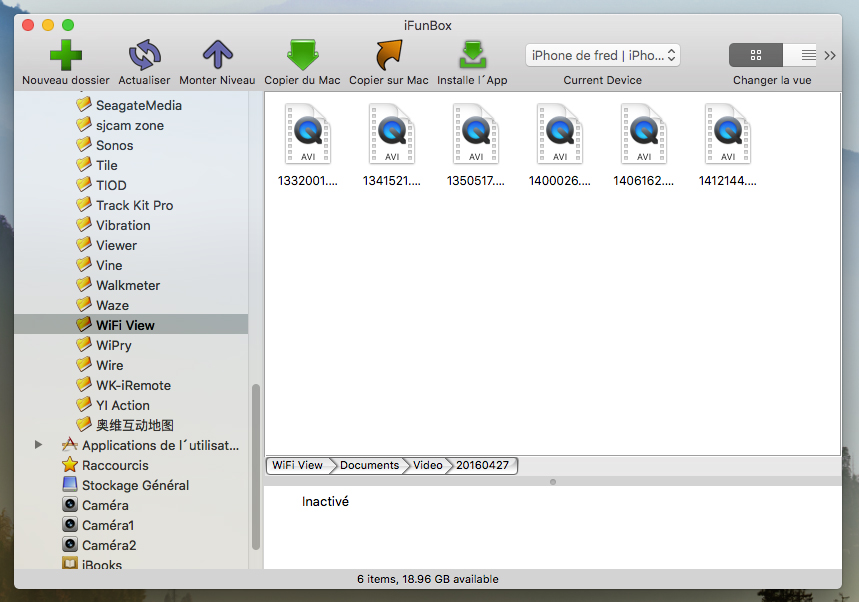Click the Inactivé status text
859x602 pixels.
click(325, 501)
